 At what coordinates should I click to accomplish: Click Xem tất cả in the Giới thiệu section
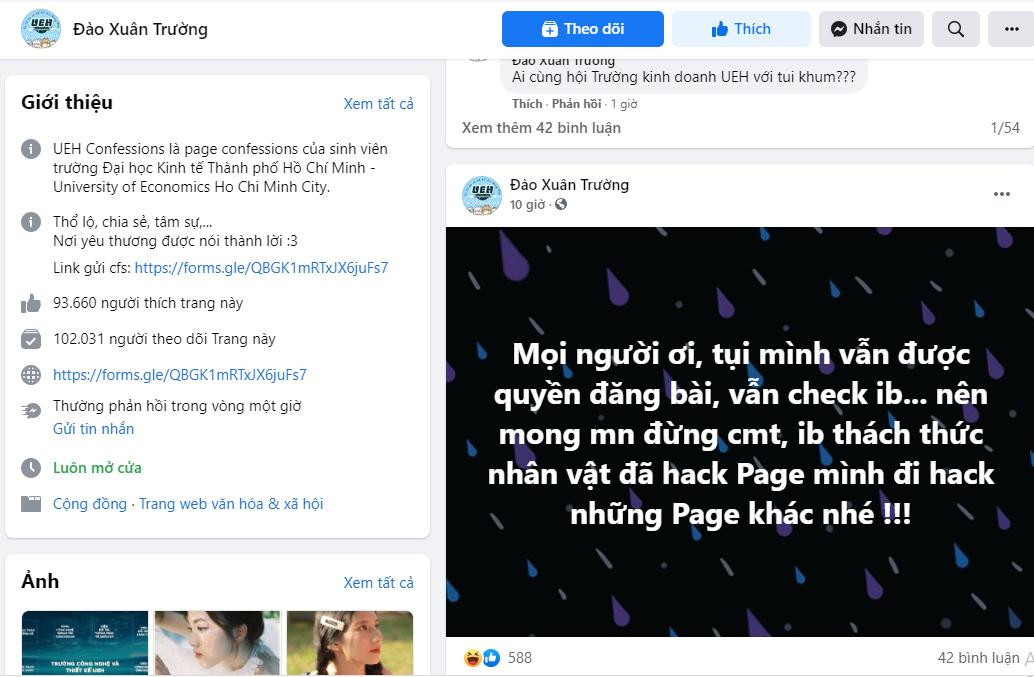(x=379, y=103)
